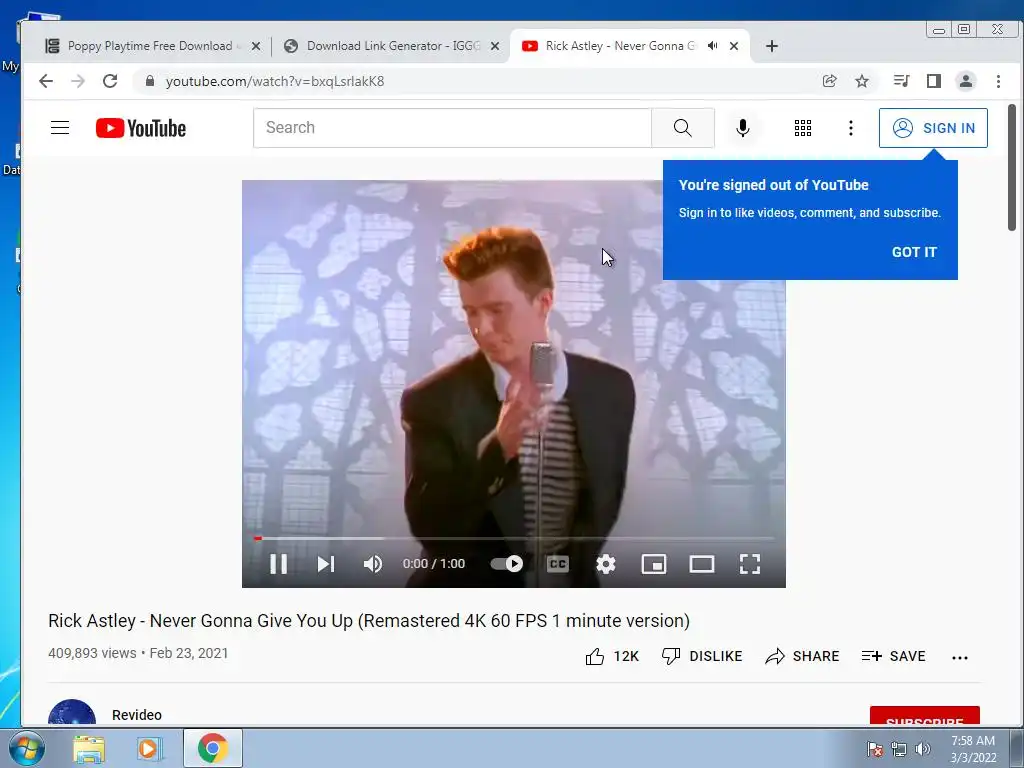Toggle closed captions CC button
This screenshot has height=768, width=1024.
pyautogui.click(x=558, y=564)
